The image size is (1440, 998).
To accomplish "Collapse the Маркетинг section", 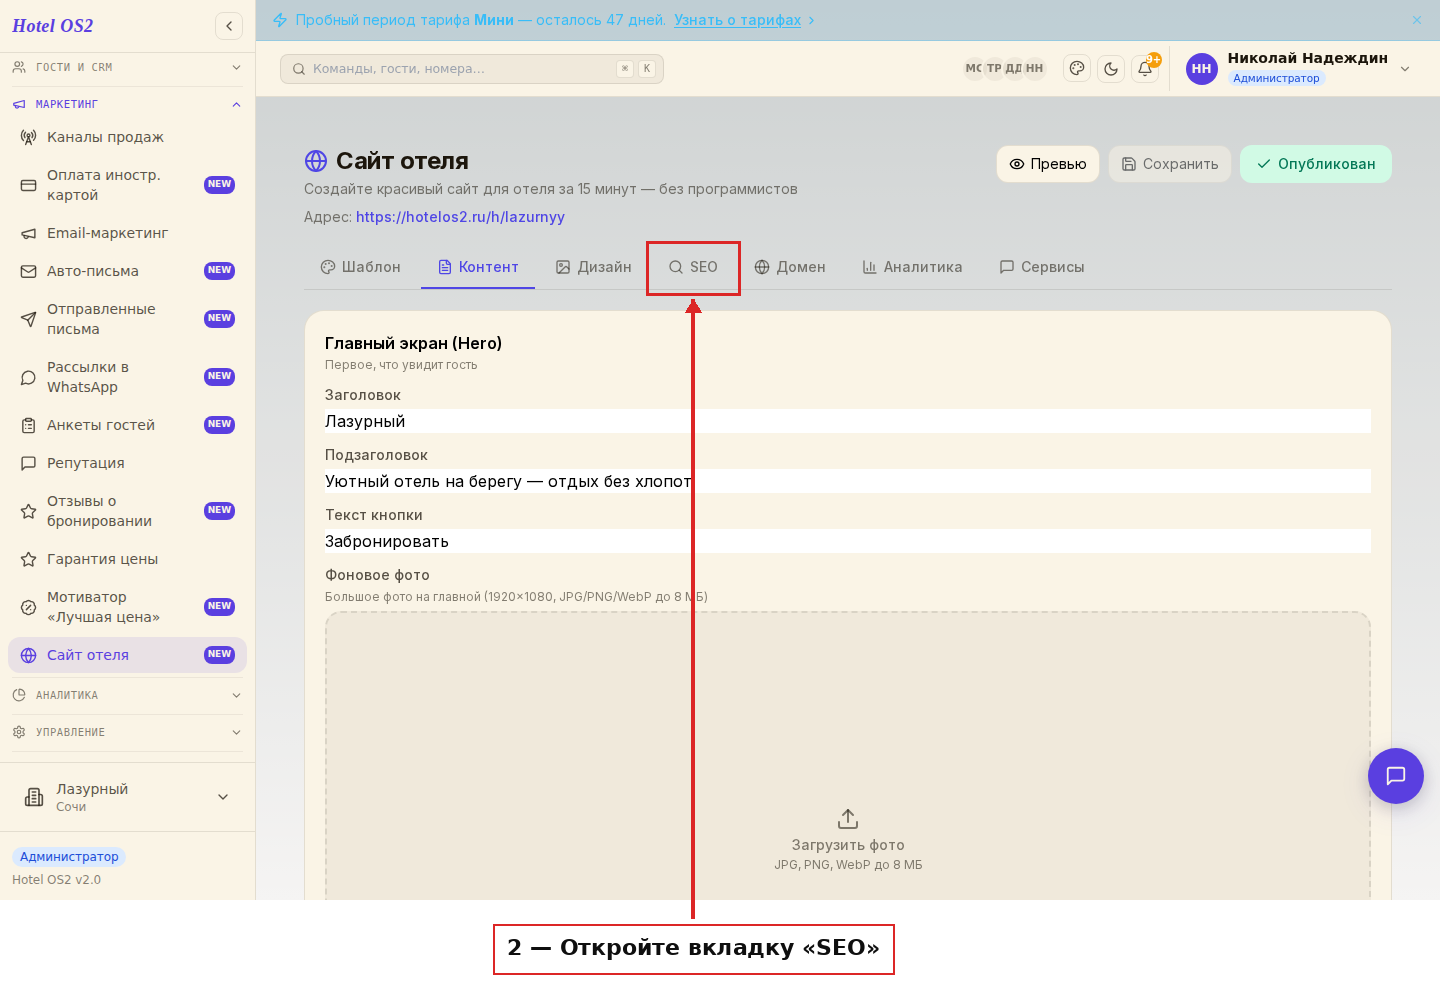I will click(127, 104).
